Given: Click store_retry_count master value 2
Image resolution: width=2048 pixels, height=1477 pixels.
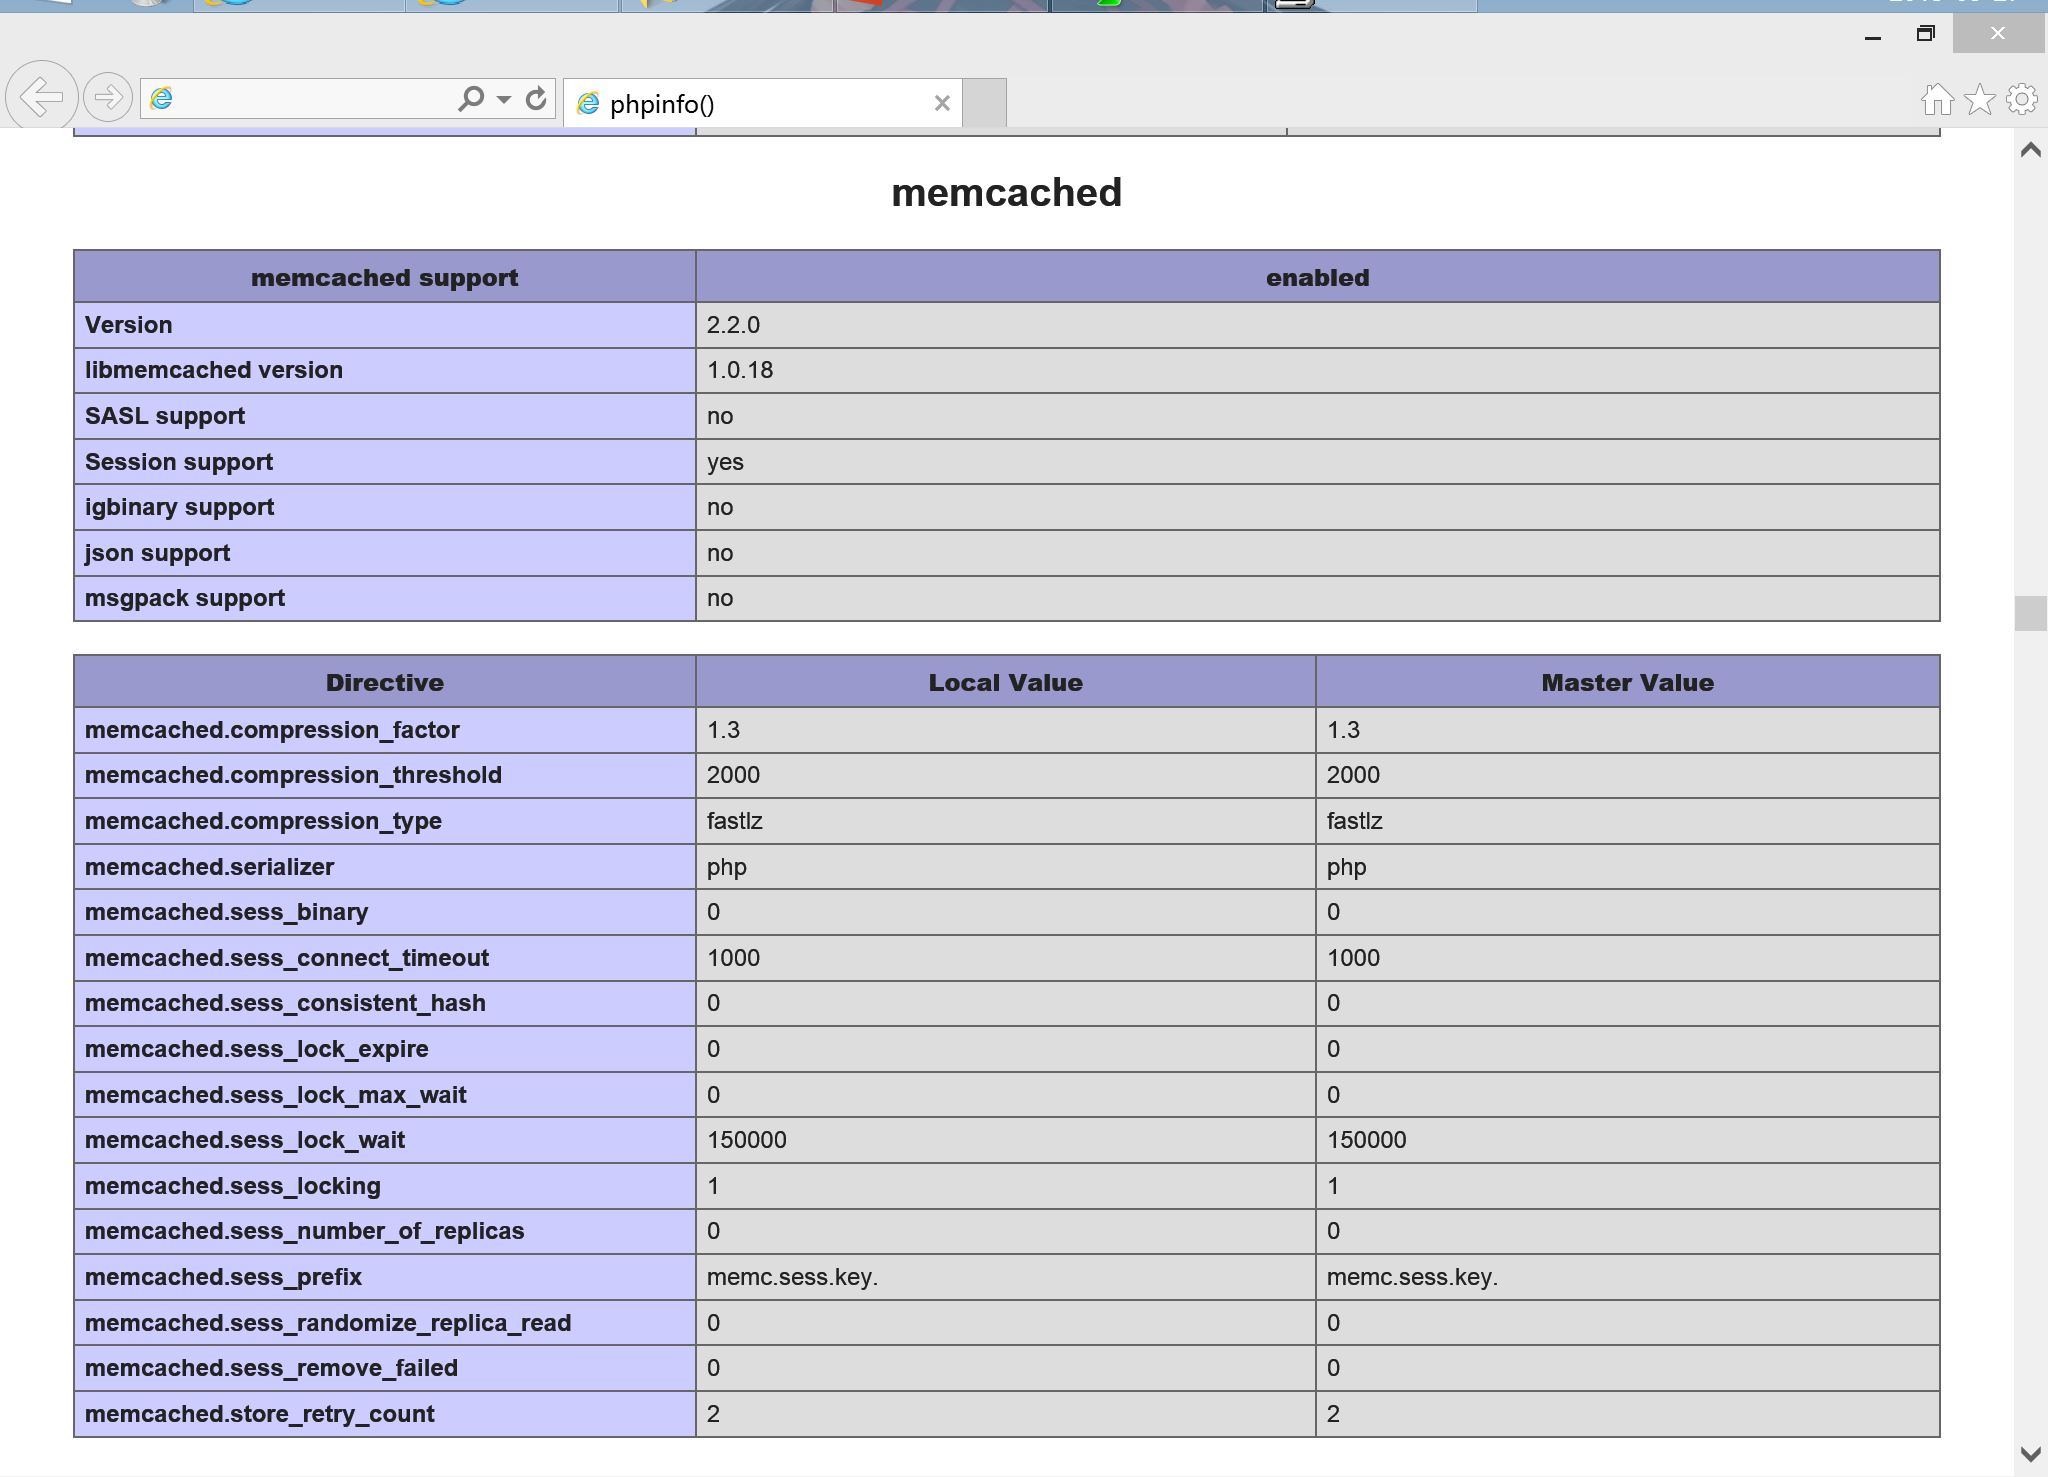Looking at the screenshot, I should [1333, 1414].
